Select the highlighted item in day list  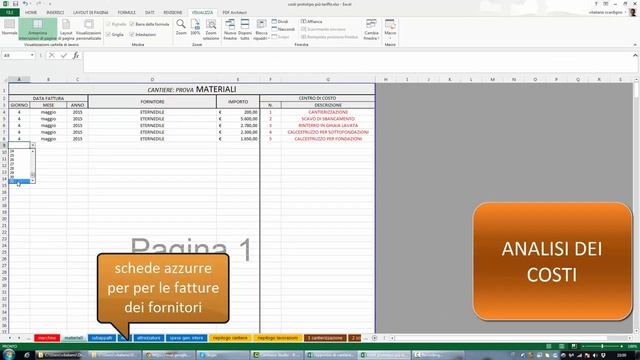pos(19,181)
